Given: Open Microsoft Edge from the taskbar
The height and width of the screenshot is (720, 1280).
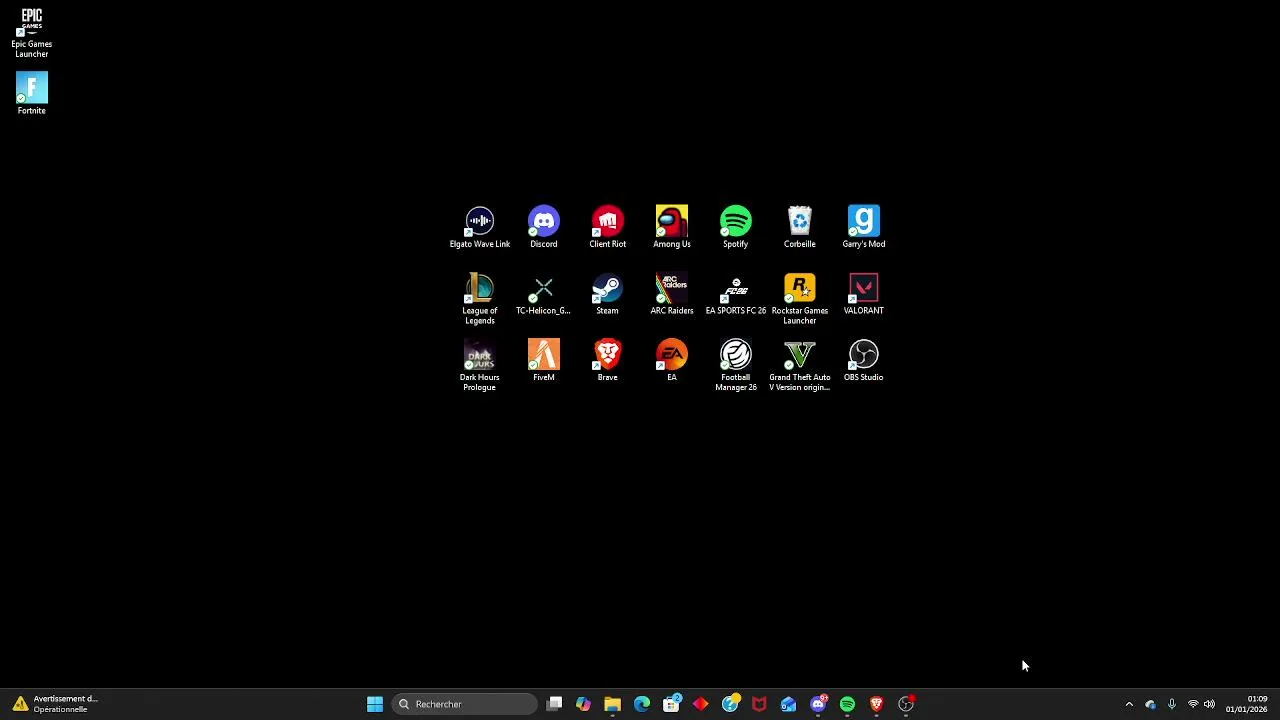Looking at the screenshot, I should (642, 704).
